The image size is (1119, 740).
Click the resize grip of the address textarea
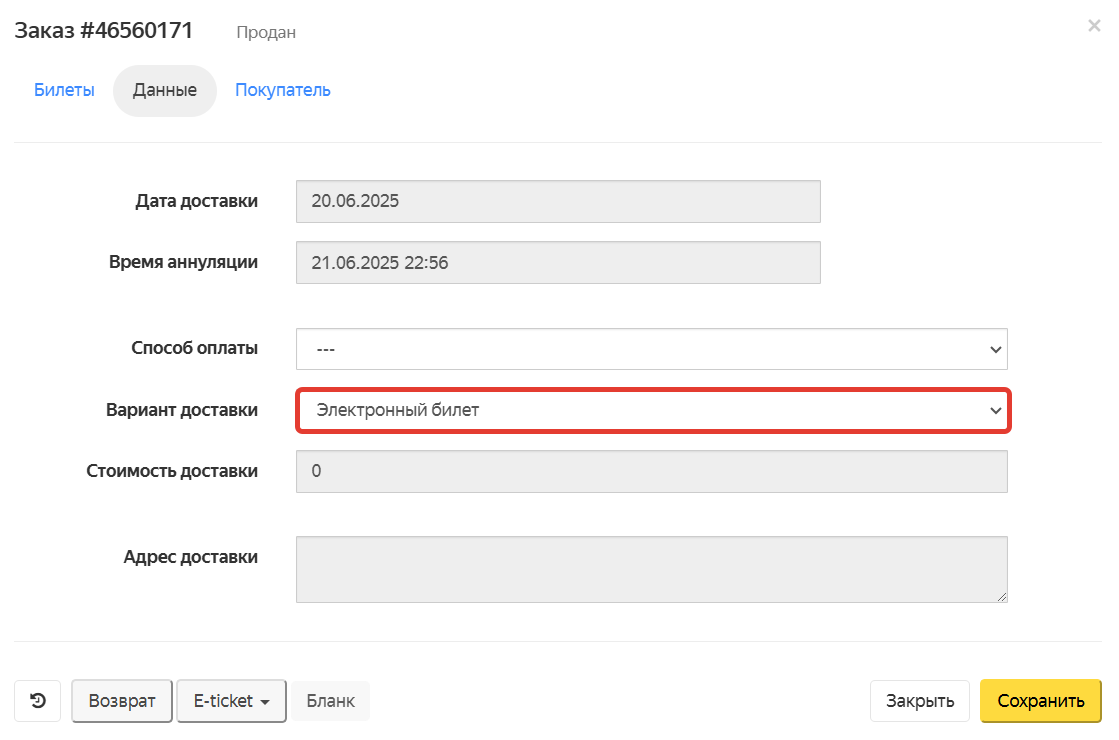1001,596
